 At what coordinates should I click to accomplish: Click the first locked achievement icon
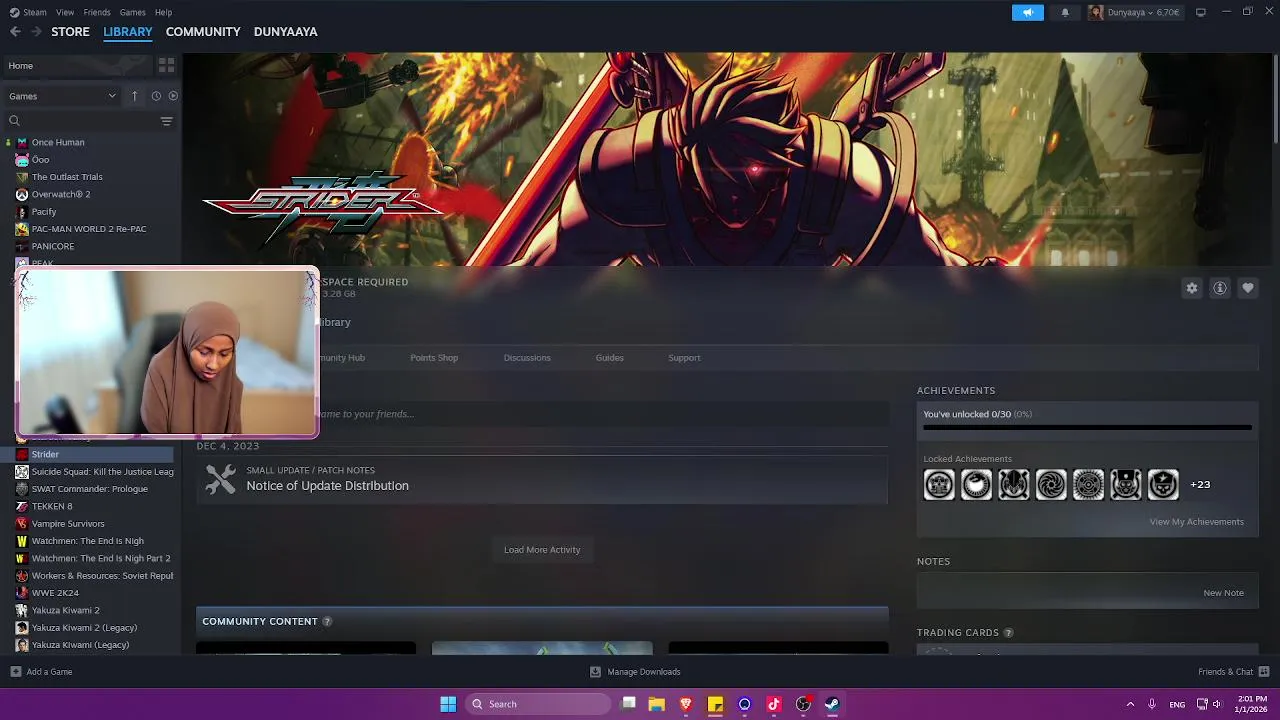click(x=939, y=485)
